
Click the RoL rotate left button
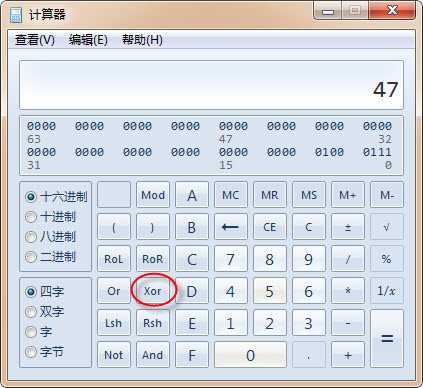tap(114, 259)
